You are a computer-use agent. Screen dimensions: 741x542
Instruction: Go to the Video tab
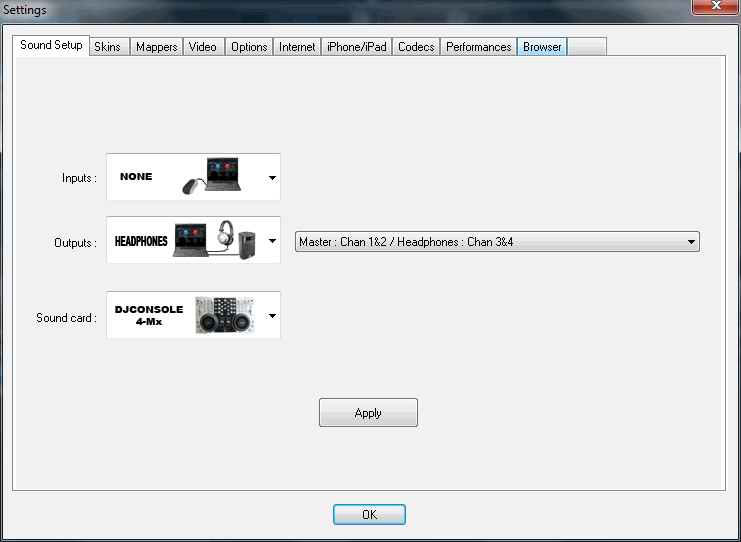click(x=203, y=47)
